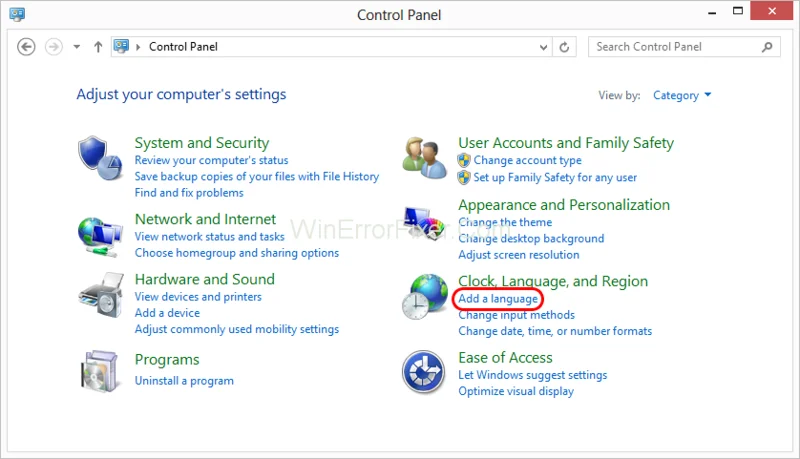Go up one folder level with arrow
The height and width of the screenshot is (459, 800).
[98, 47]
